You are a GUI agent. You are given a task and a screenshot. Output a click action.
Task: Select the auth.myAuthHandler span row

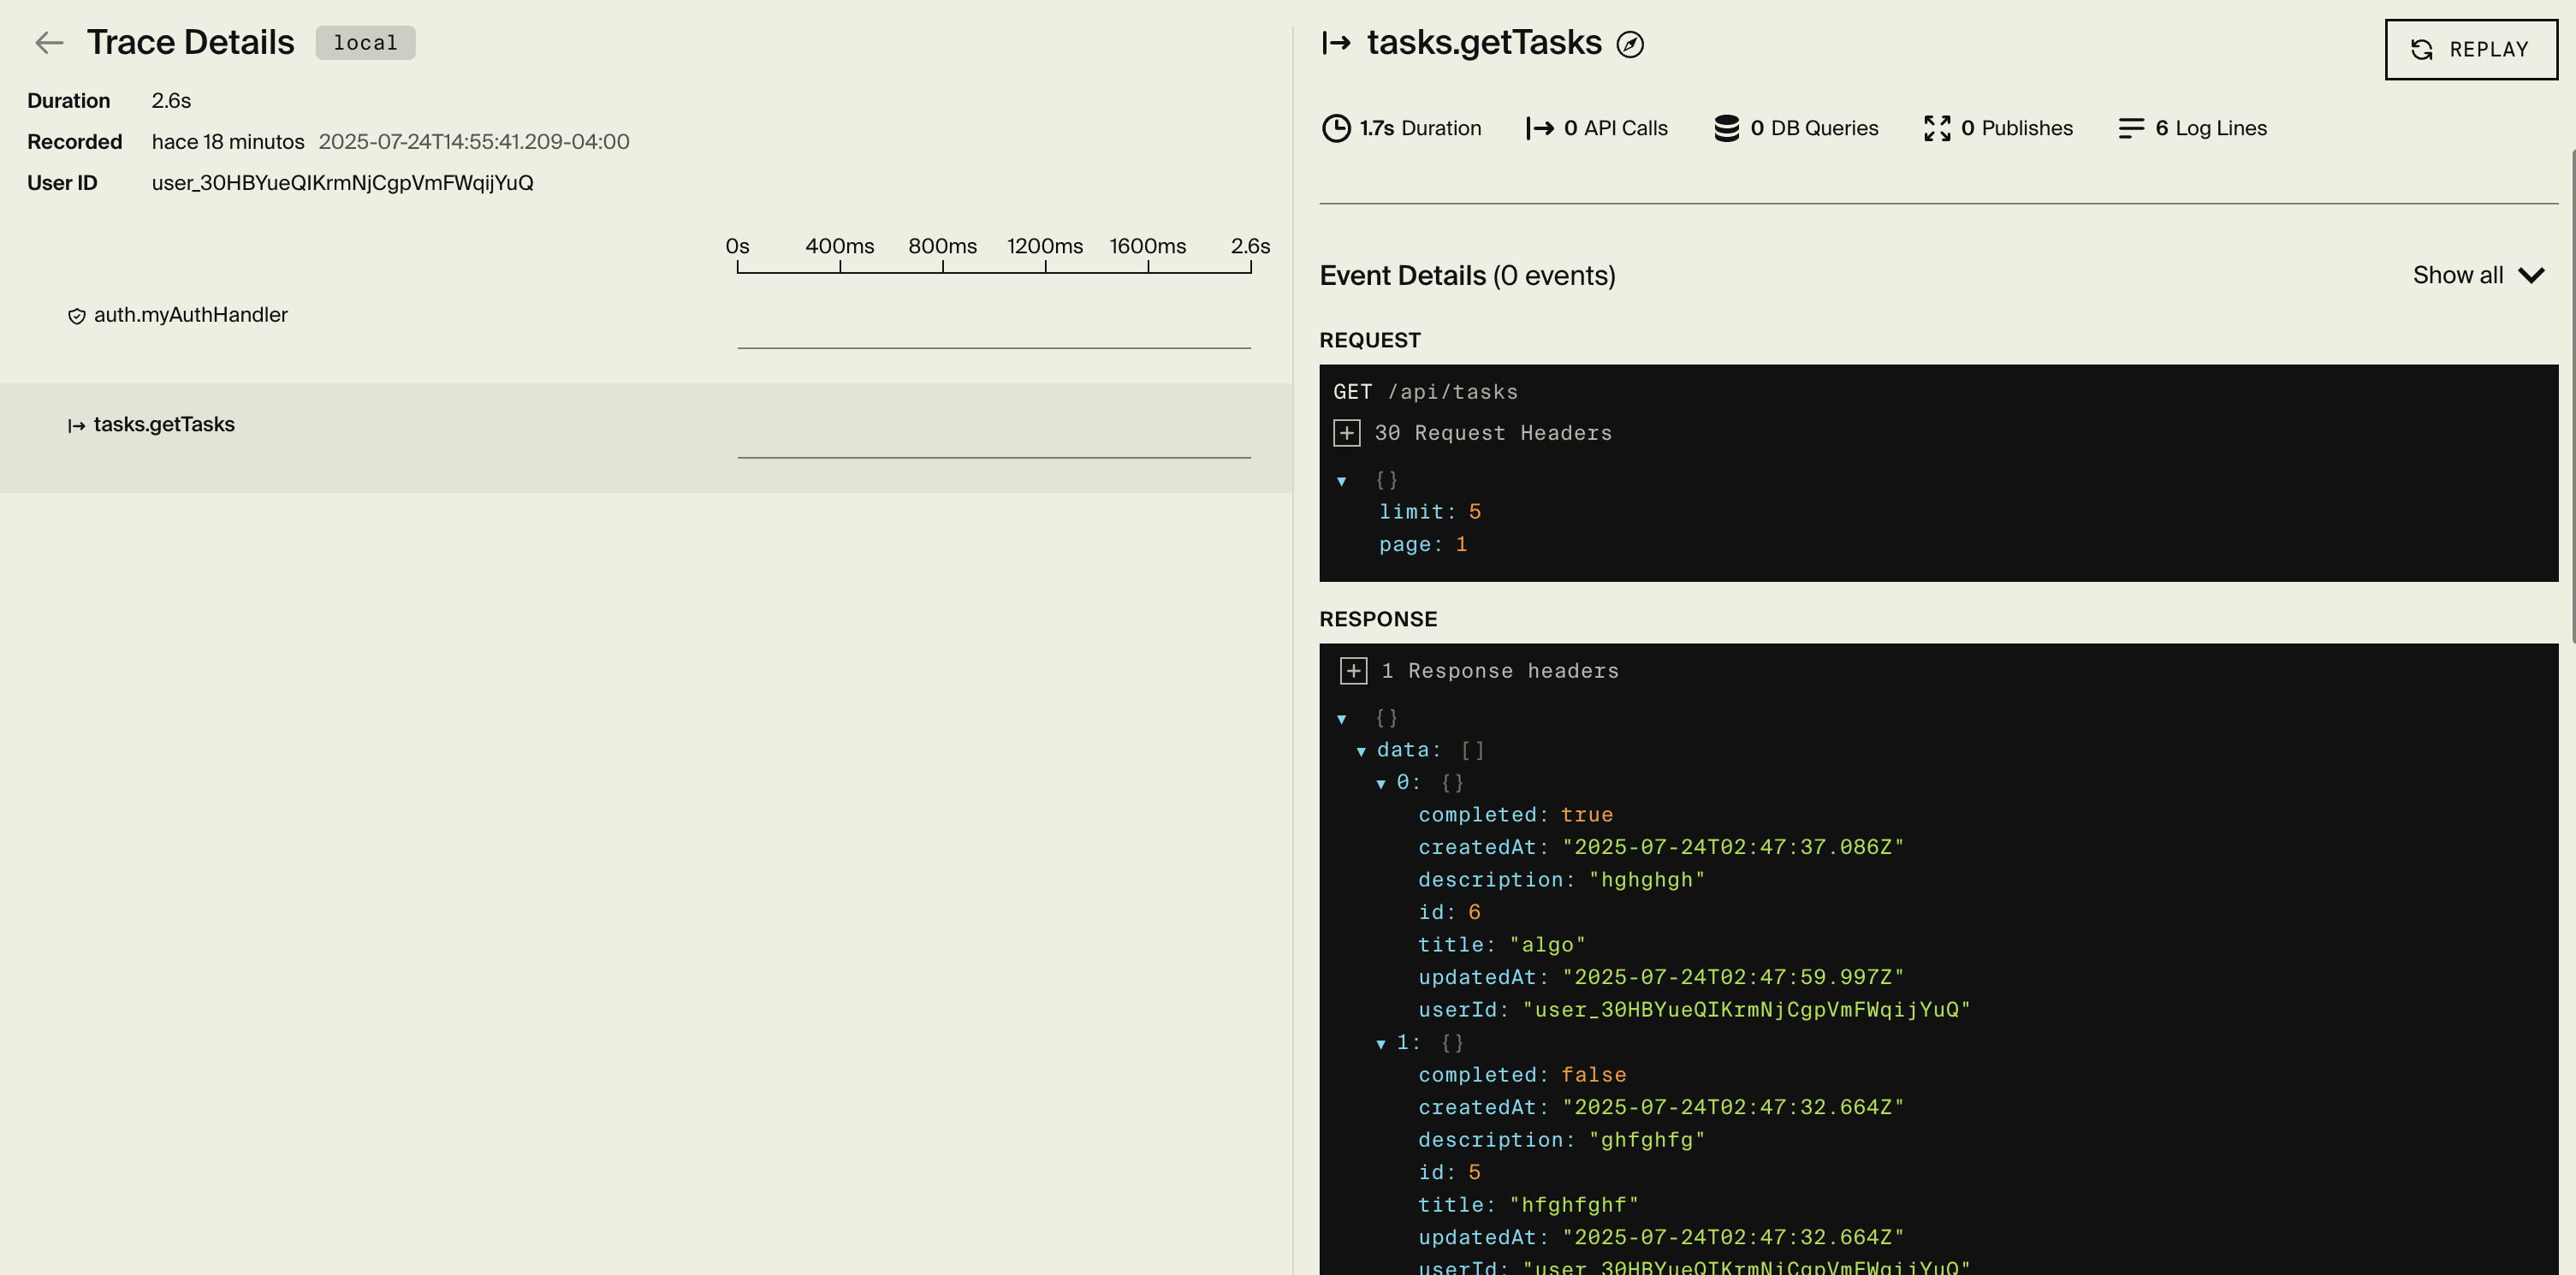pyautogui.click(x=190, y=315)
